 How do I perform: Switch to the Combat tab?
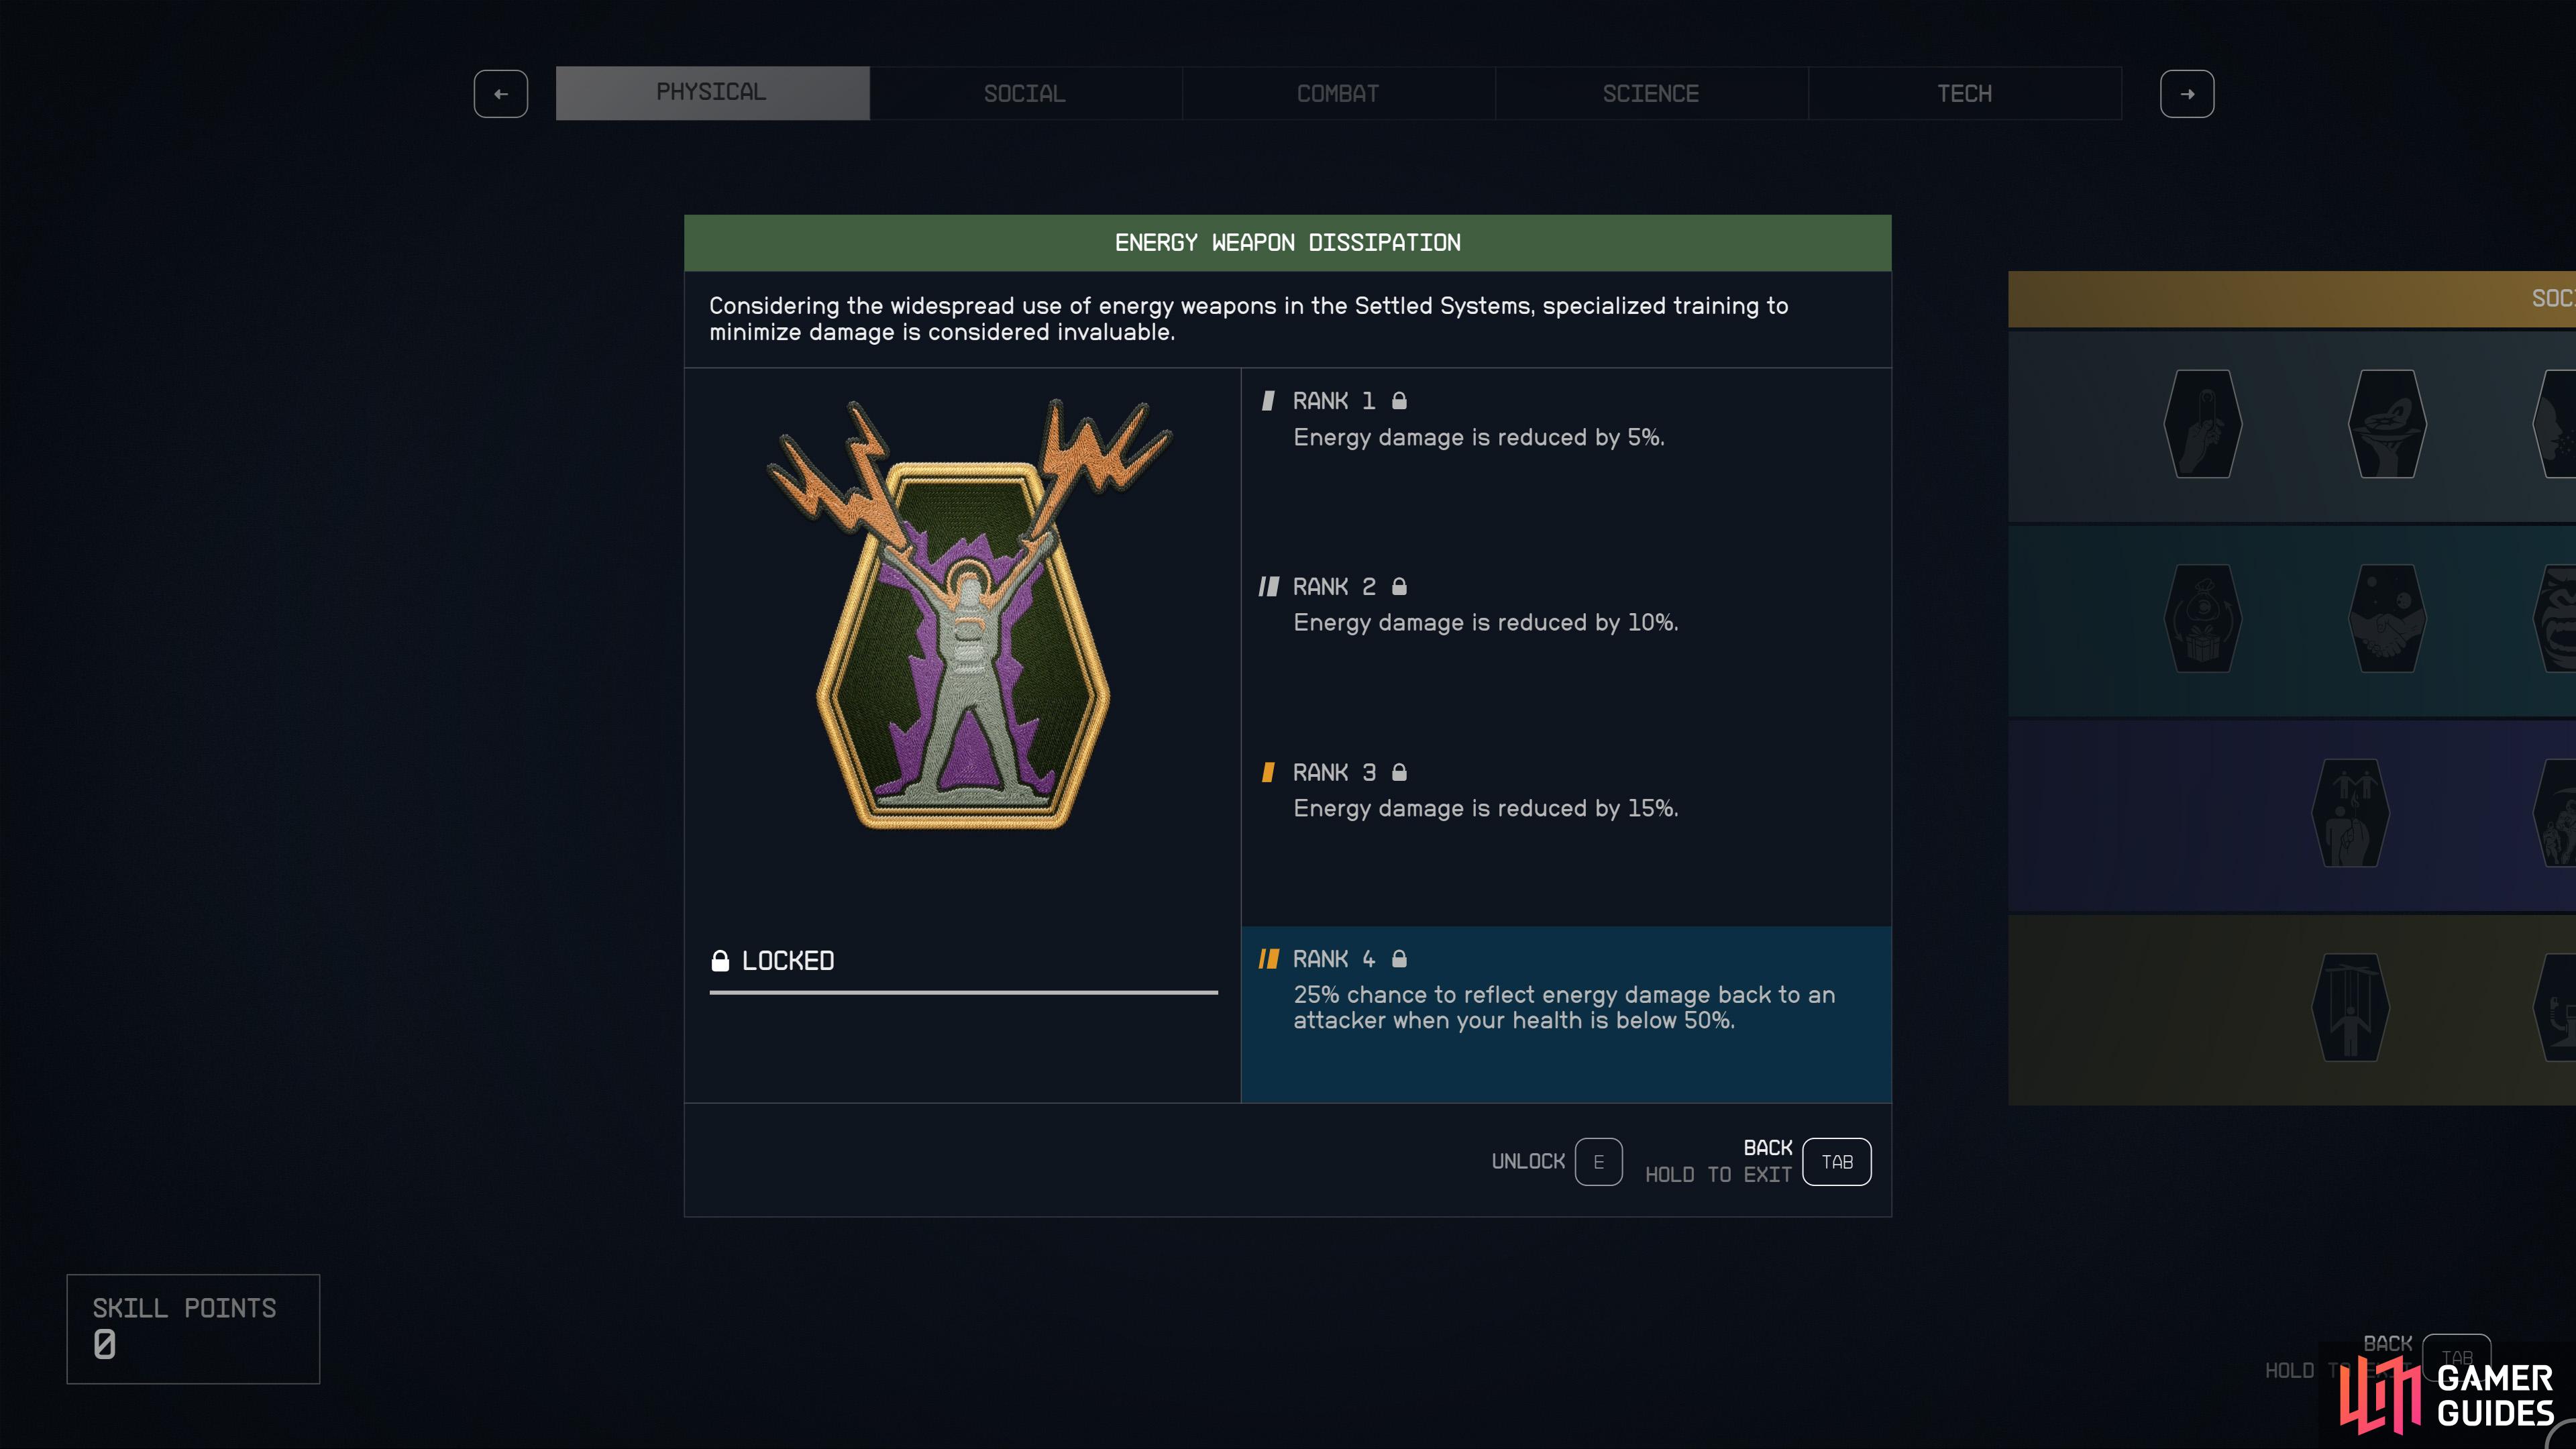(x=1338, y=94)
